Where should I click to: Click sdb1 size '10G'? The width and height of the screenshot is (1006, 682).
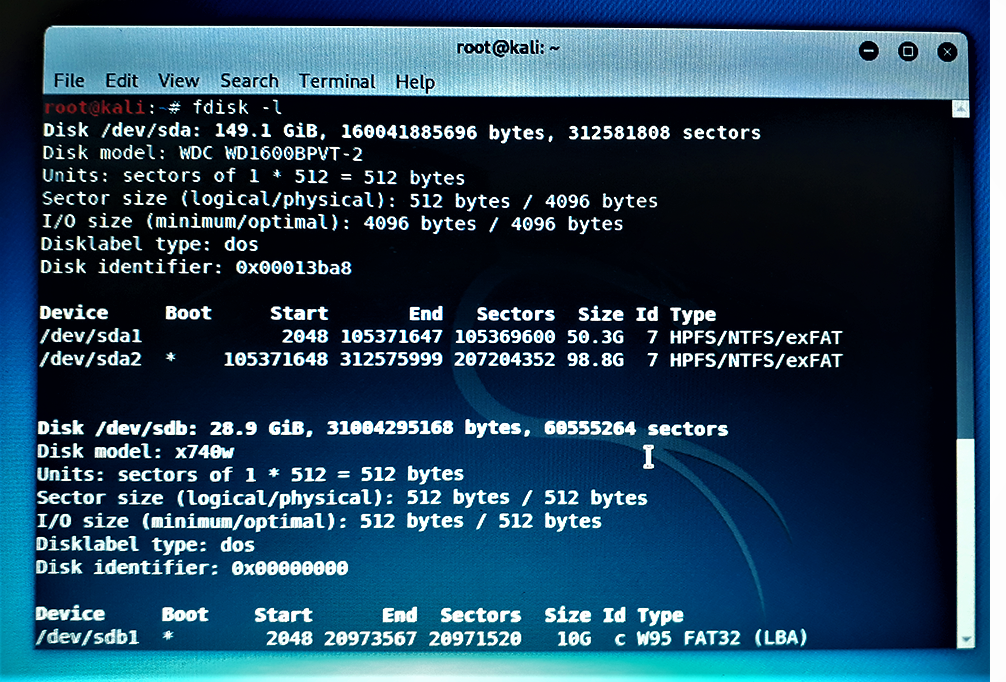(x=574, y=638)
